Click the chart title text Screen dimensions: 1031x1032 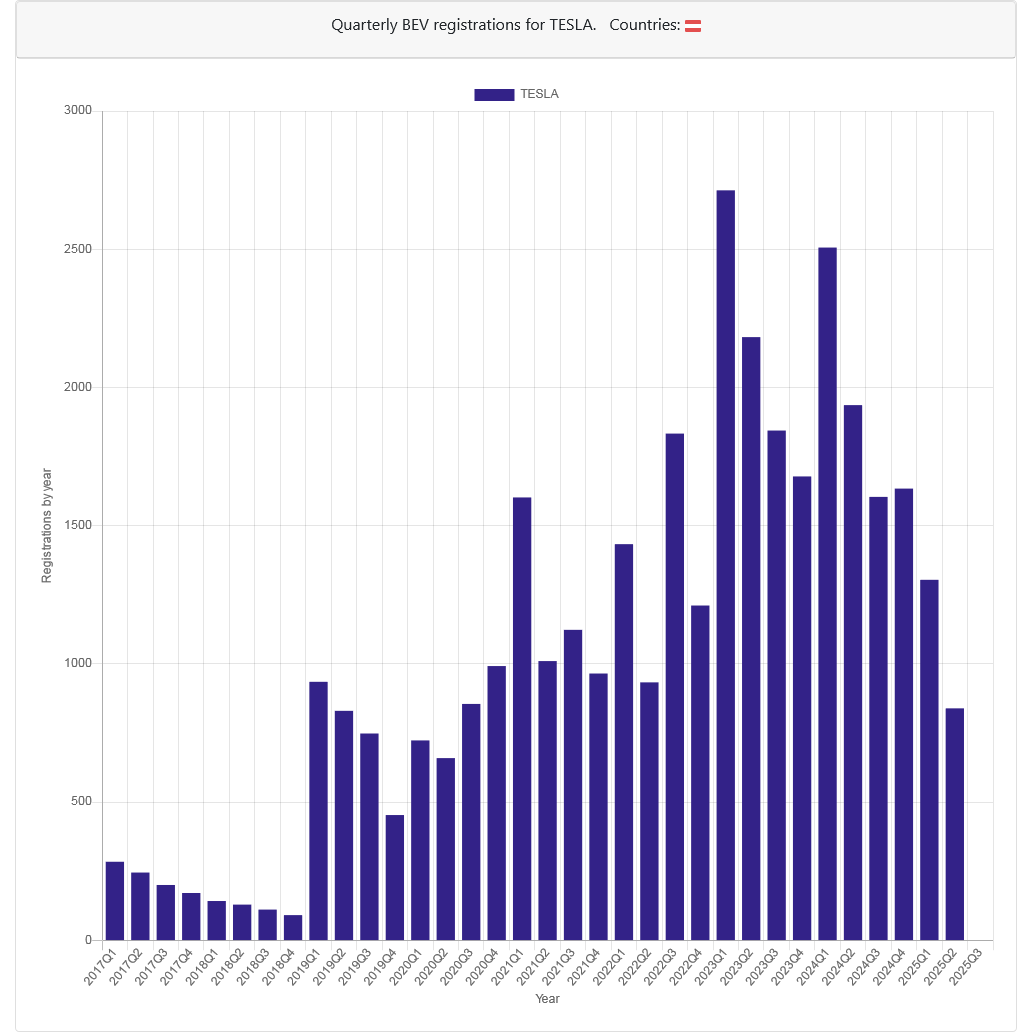[x=463, y=25]
